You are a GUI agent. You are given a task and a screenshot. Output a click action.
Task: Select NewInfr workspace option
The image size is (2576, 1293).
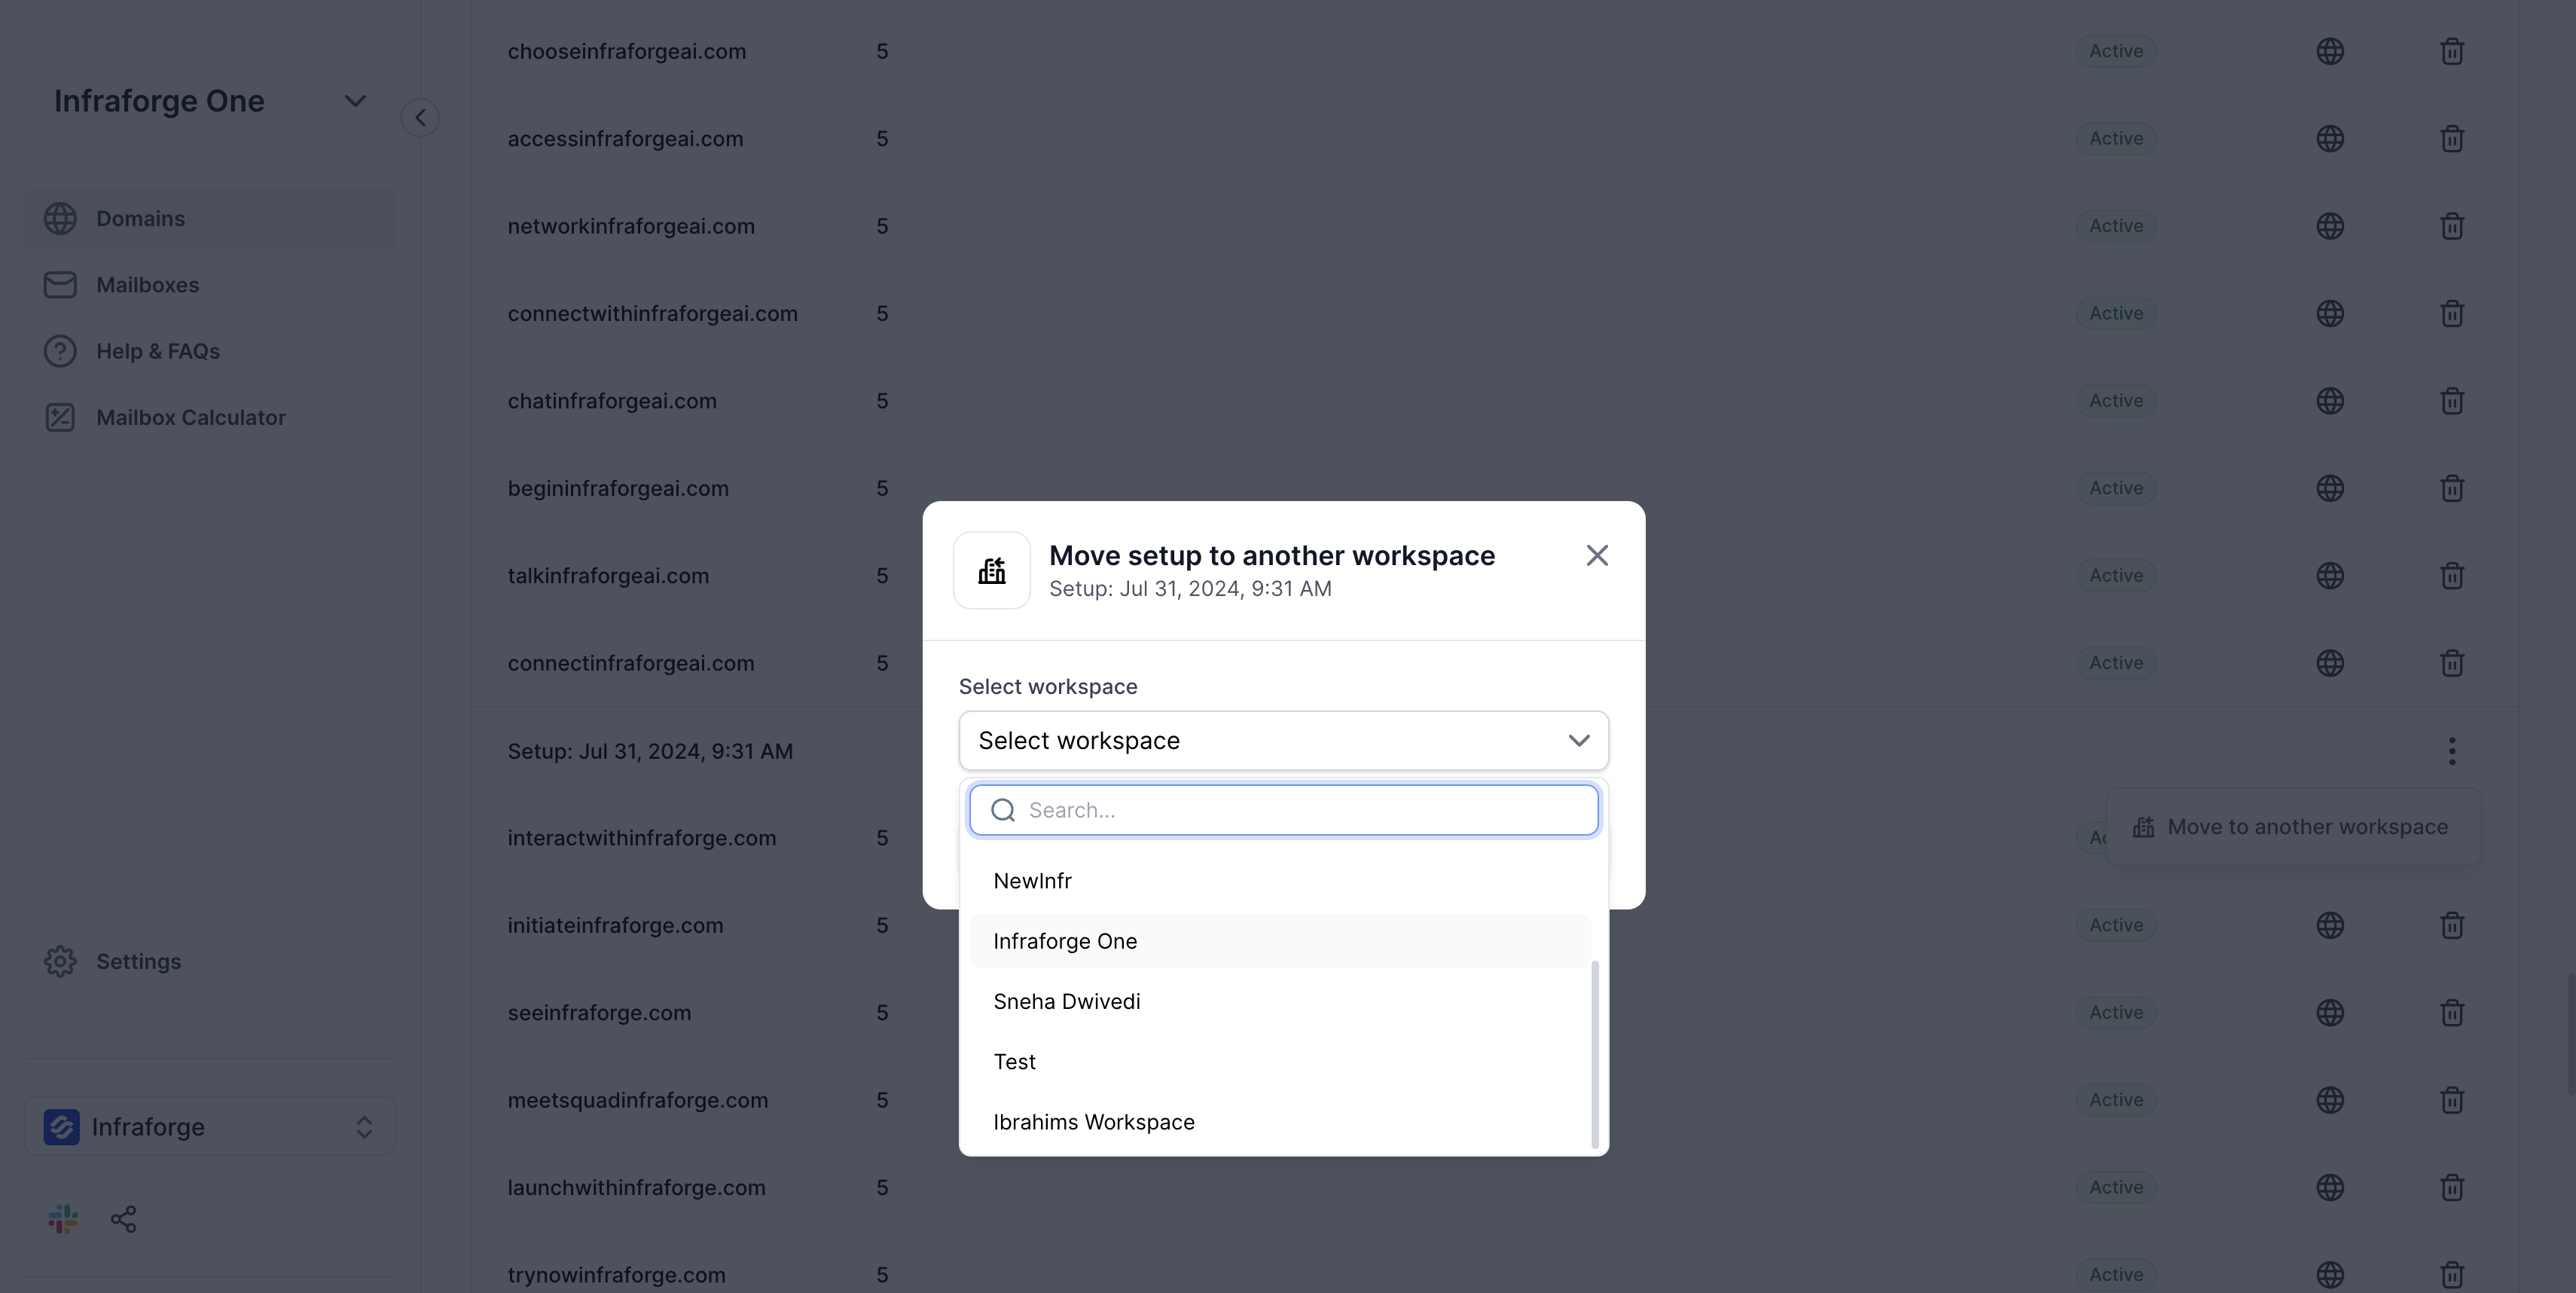pyautogui.click(x=1280, y=881)
